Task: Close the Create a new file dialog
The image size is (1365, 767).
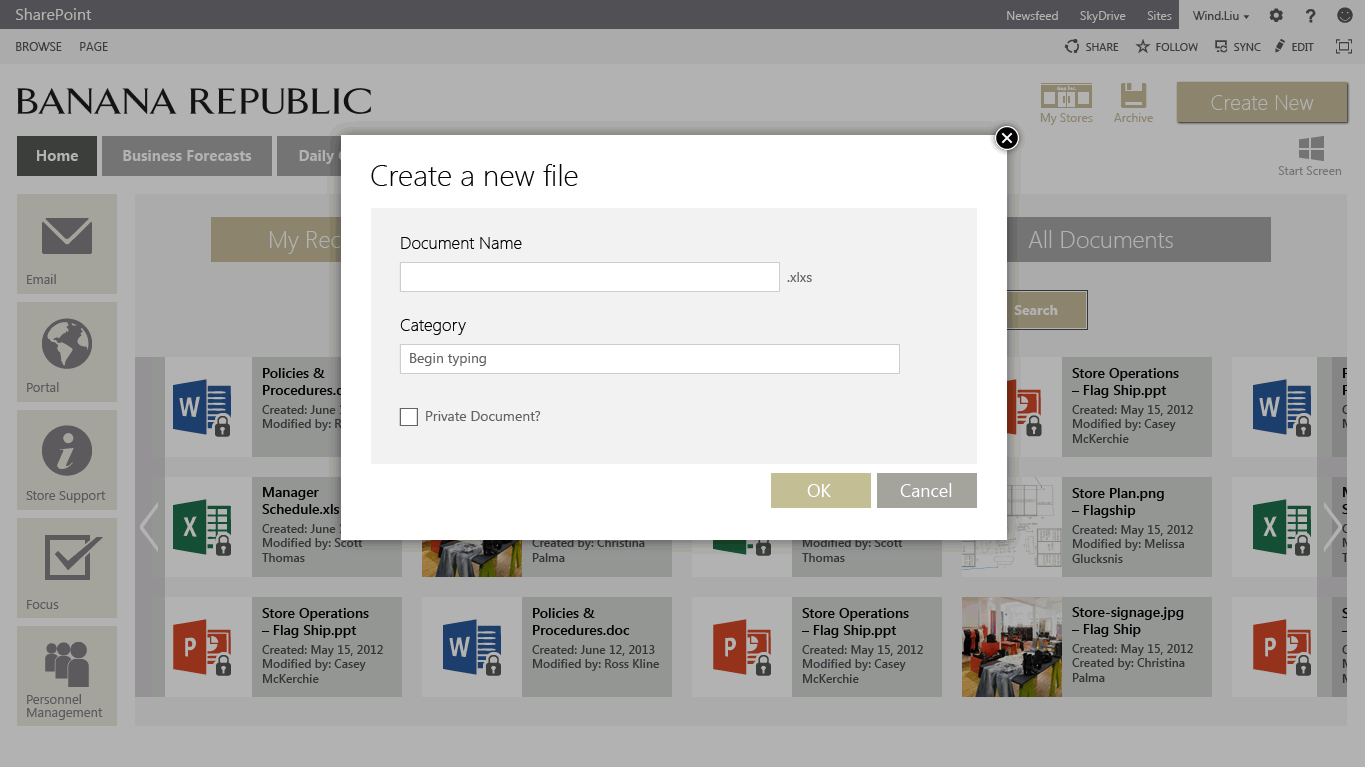Action: 1007,138
